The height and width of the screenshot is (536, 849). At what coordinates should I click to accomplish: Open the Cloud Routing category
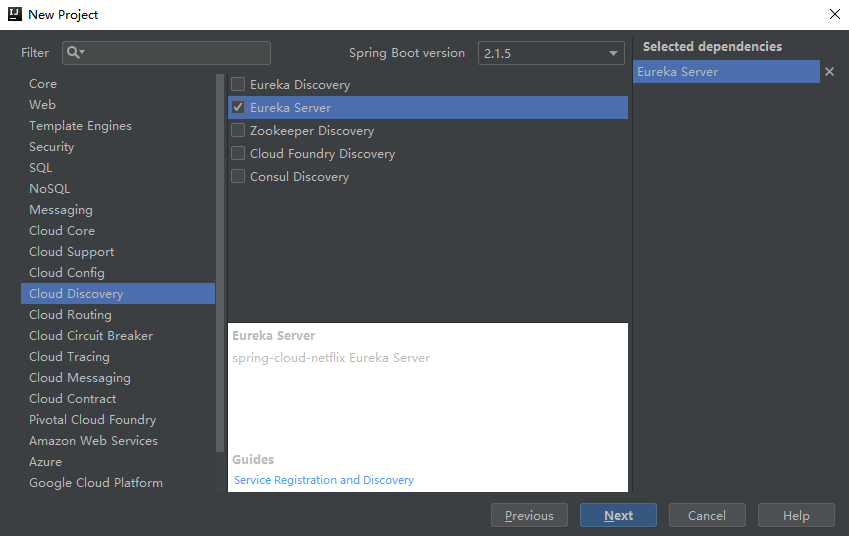point(118,315)
